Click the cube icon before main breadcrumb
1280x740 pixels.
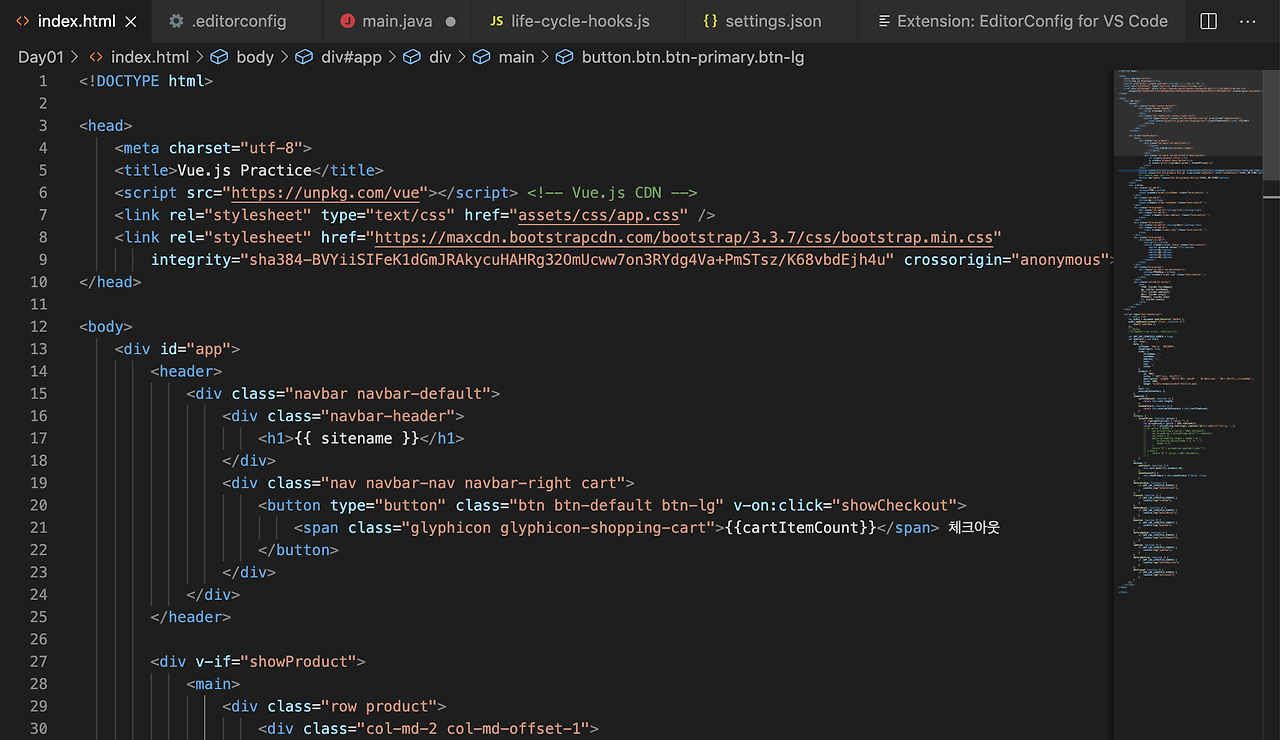481,57
